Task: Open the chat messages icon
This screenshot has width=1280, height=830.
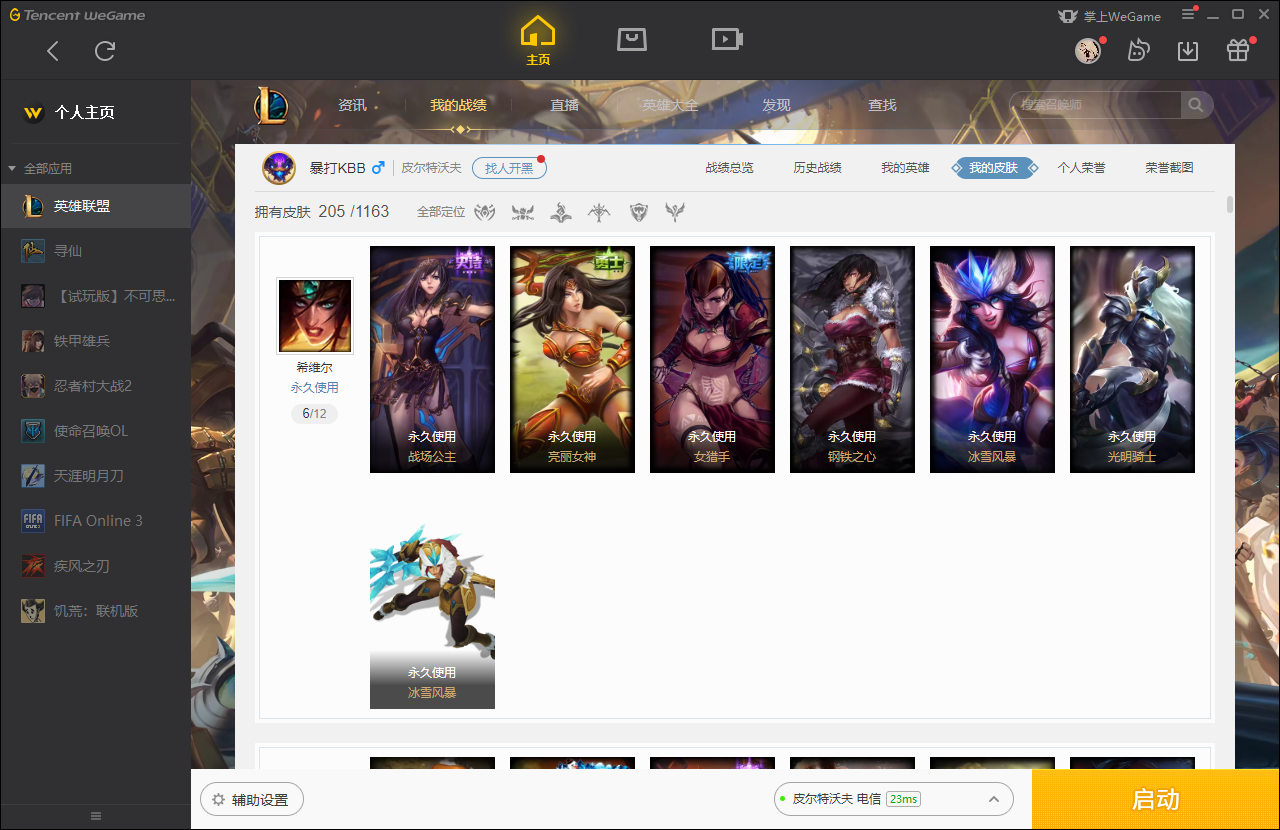Action: pyautogui.click(x=1138, y=51)
